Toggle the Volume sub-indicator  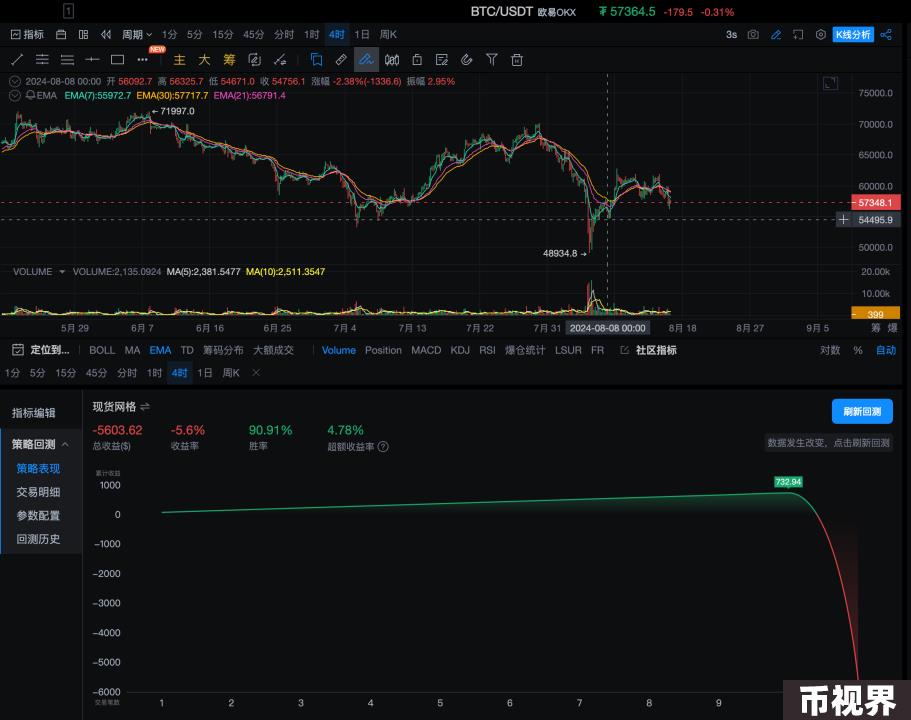[339, 350]
